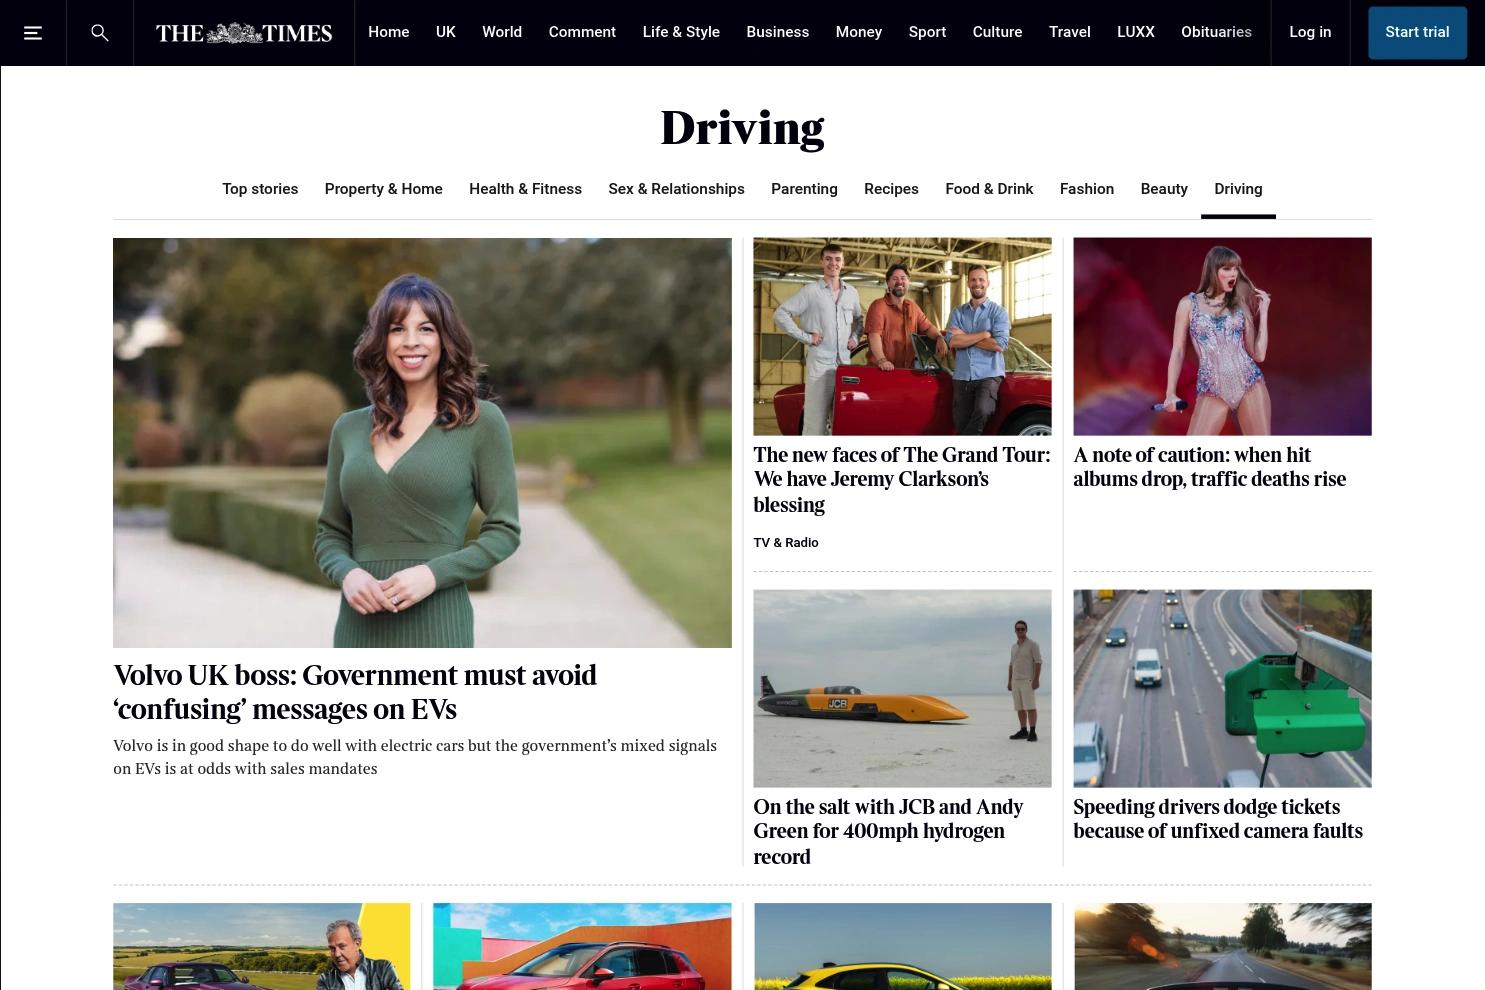Open the speed camera motorway photo
Screen dimensions: 1485x990
point(1222,688)
